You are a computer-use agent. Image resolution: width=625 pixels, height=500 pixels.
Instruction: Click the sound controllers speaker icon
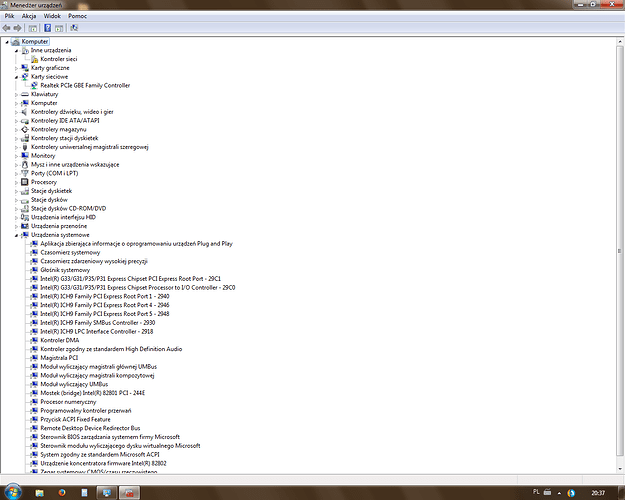[x=25, y=112]
